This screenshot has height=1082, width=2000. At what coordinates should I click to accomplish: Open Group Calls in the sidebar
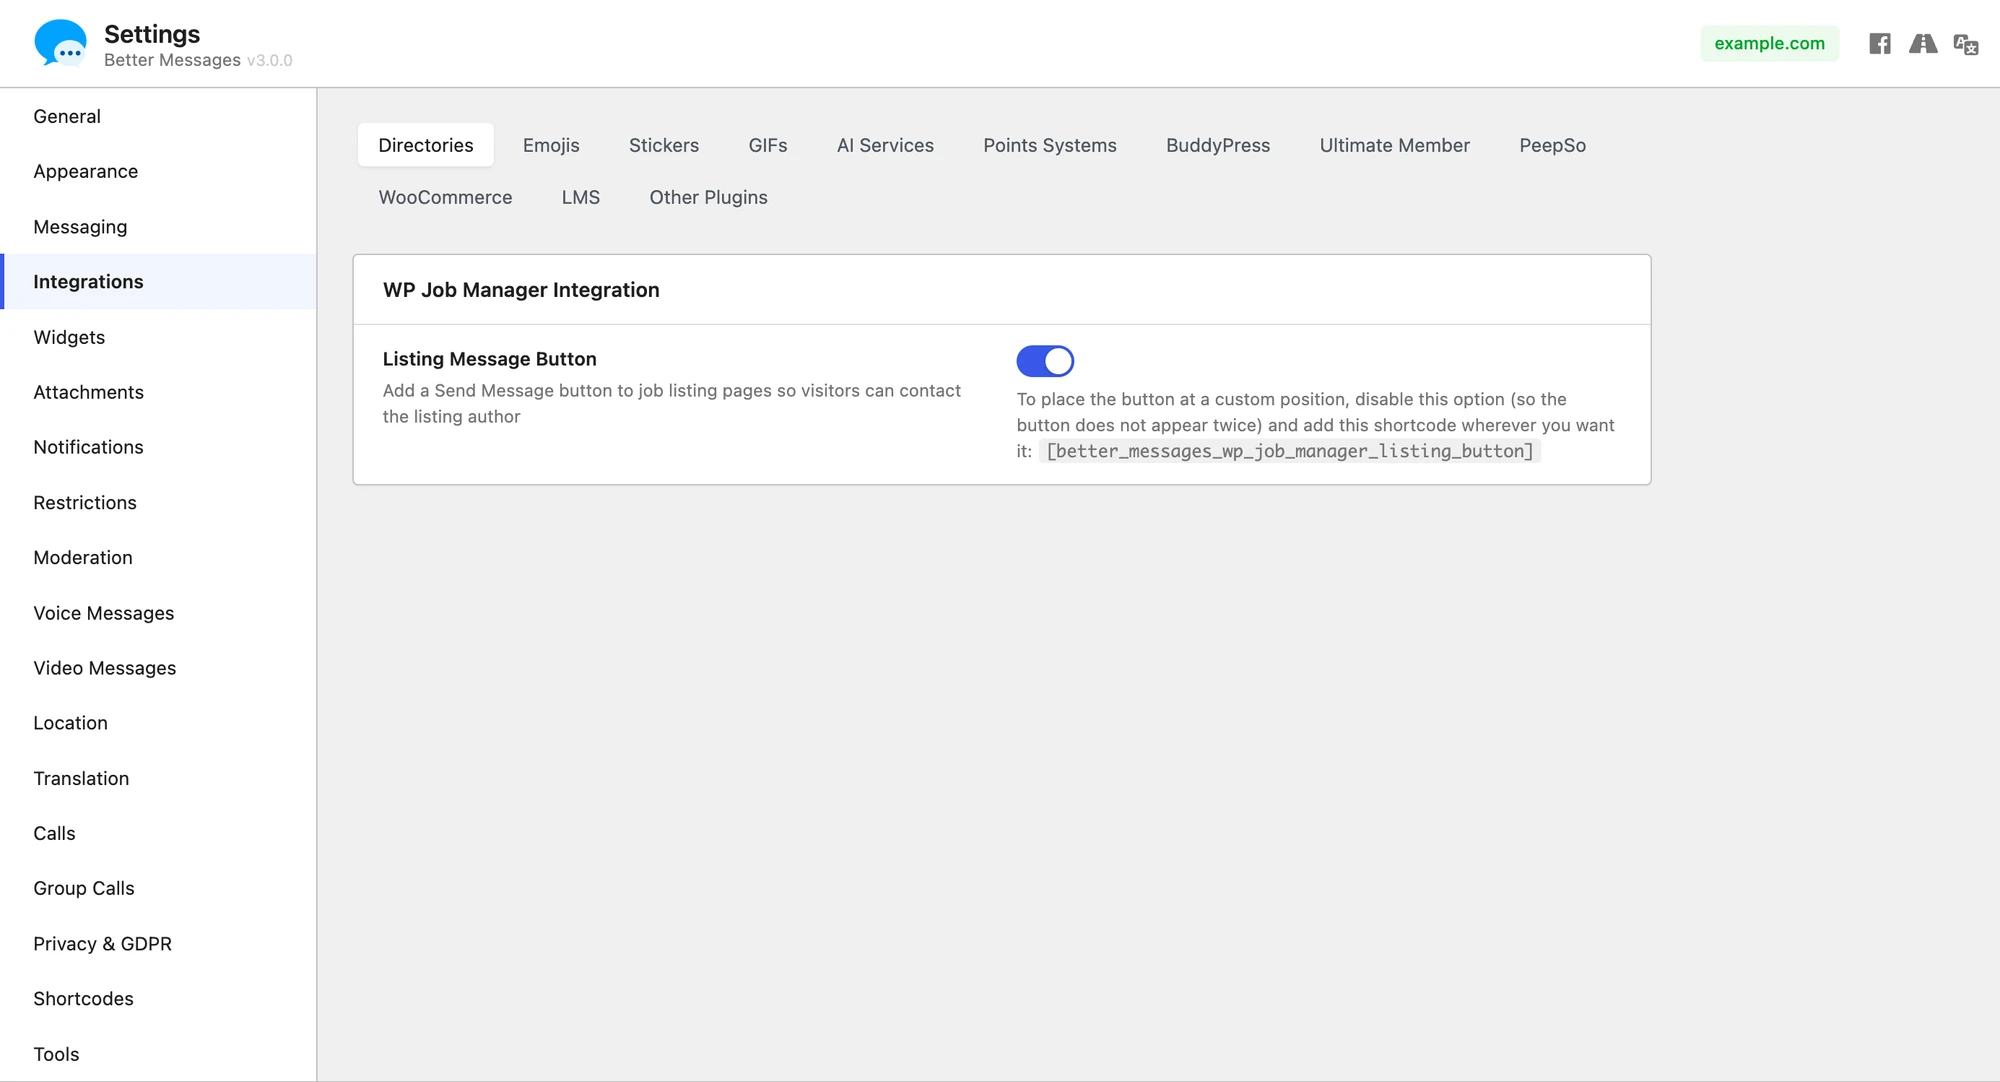pyautogui.click(x=158, y=889)
